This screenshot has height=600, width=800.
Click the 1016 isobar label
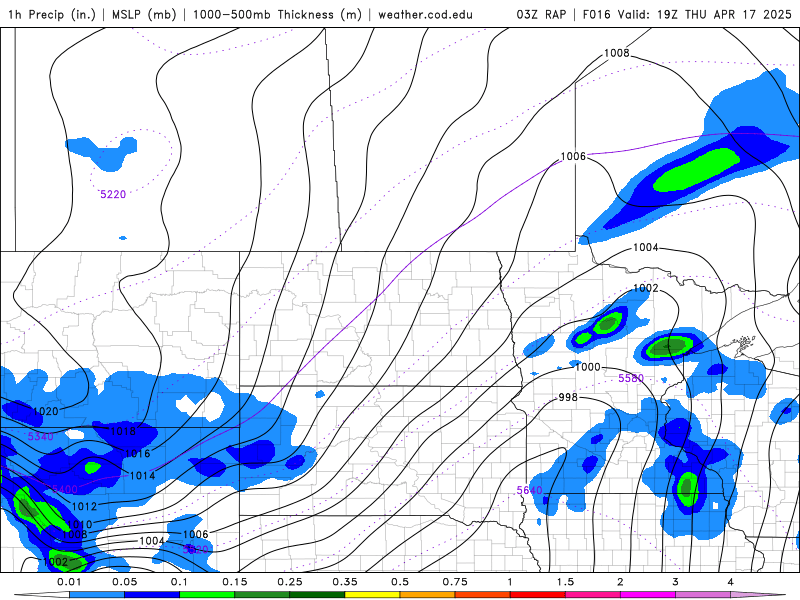click(x=138, y=454)
